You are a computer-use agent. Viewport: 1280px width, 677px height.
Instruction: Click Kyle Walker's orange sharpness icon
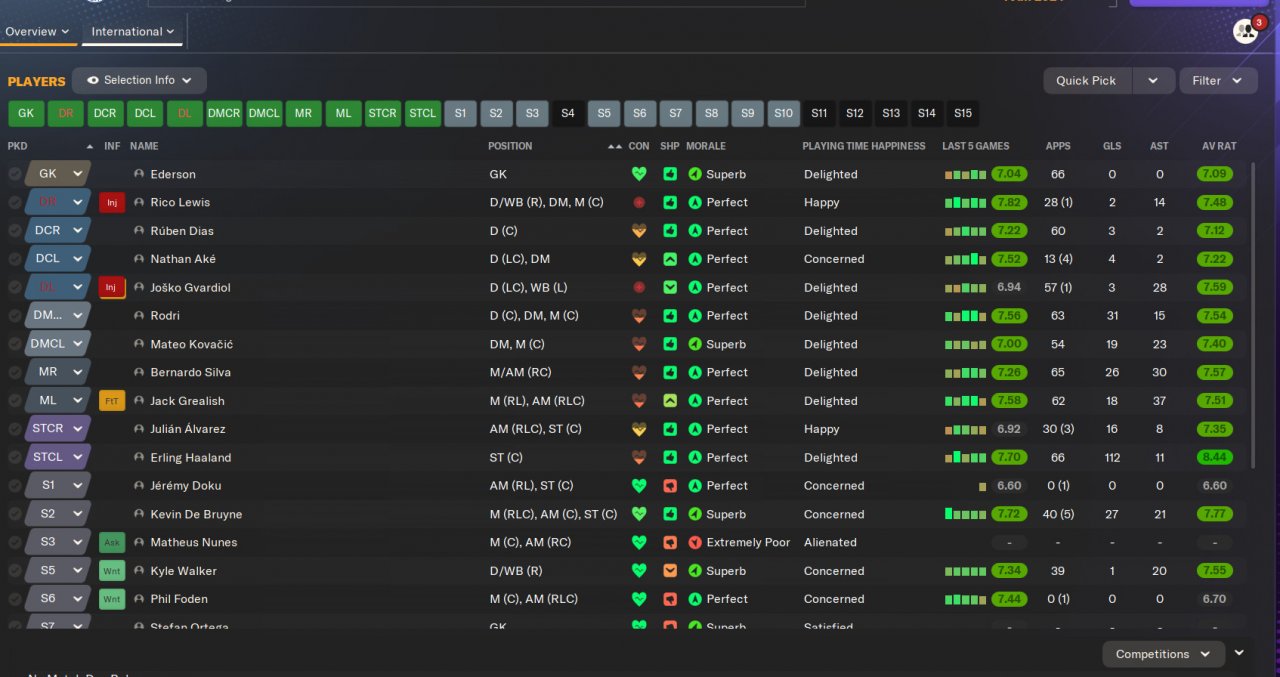[670, 571]
